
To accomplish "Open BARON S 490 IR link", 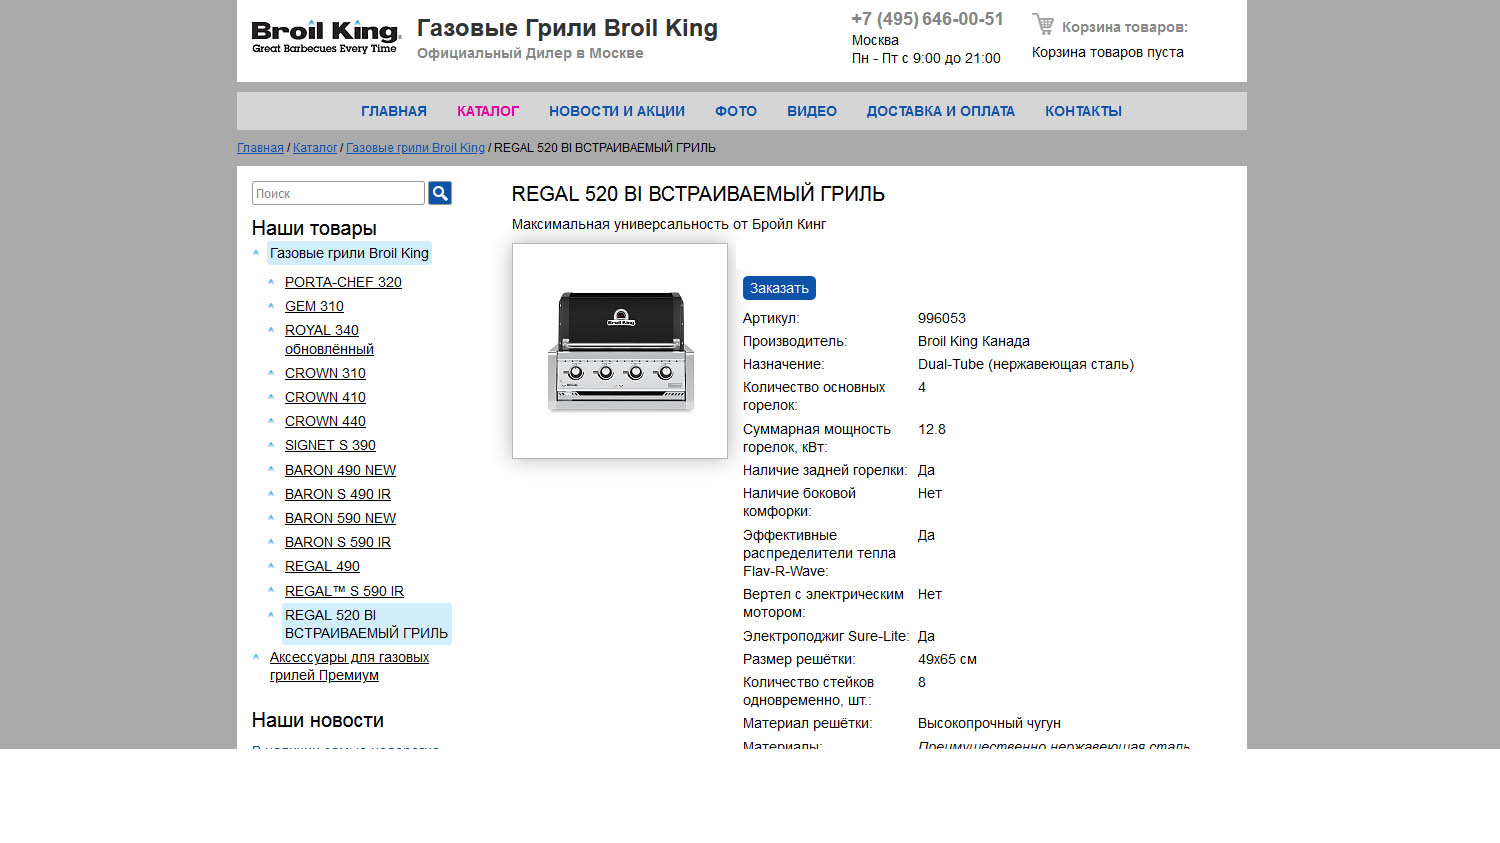I will [x=338, y=494].
